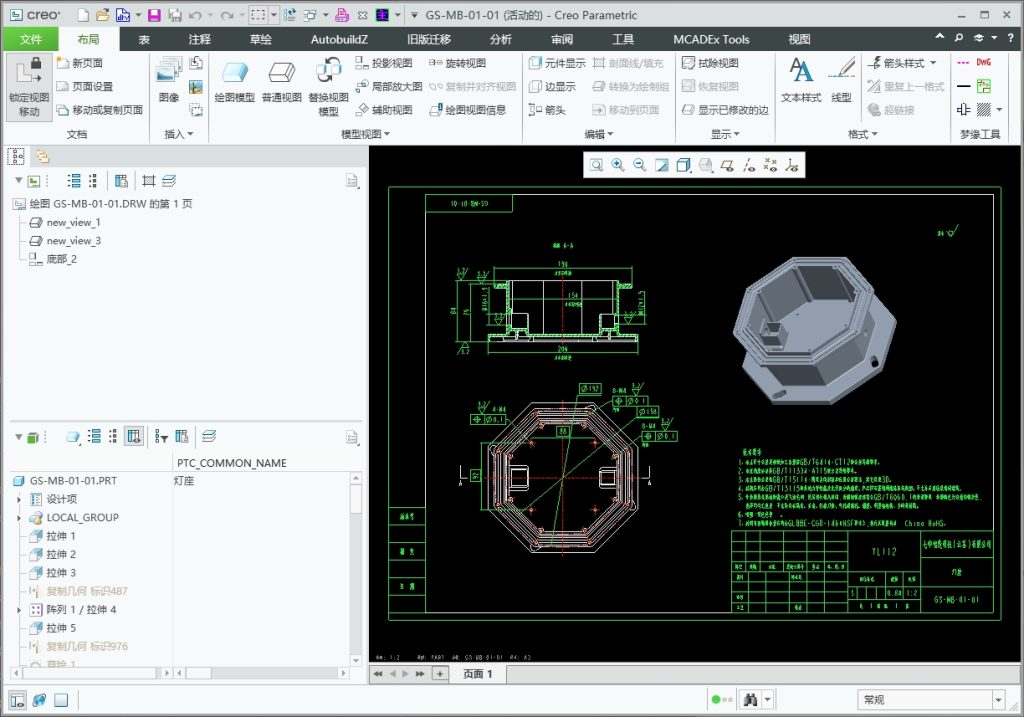
Task: Select new_view_1 in the drawing tree
Action: (x=73, y=222)
